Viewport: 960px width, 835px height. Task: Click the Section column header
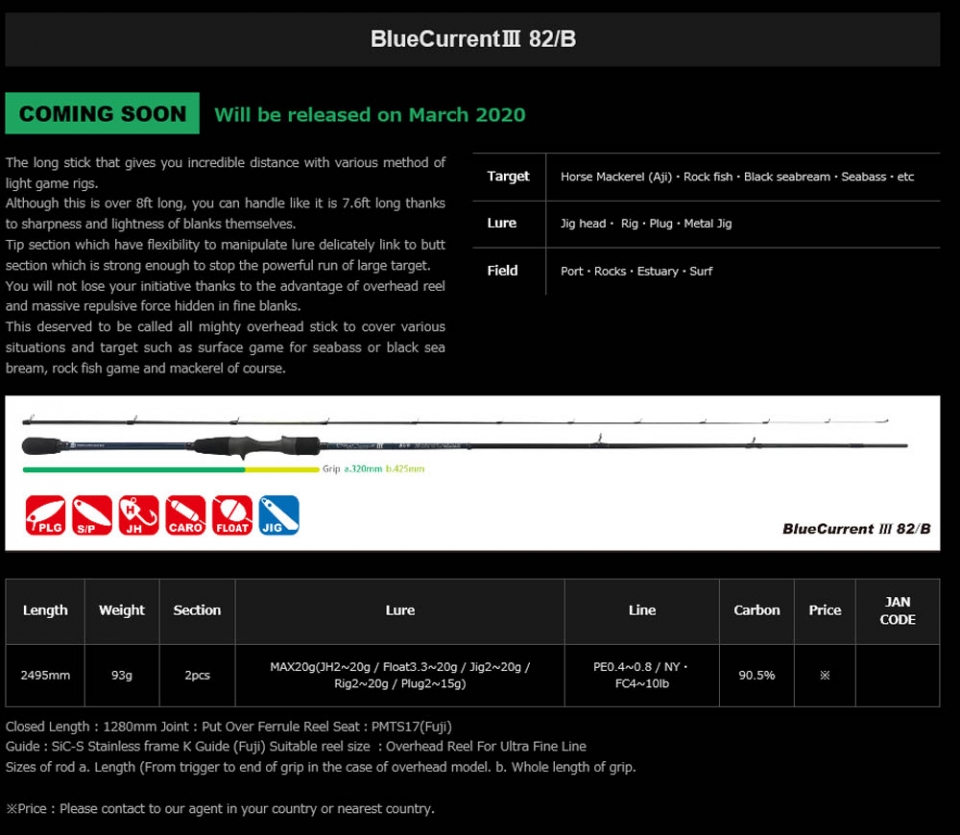(x=197, y=610)
